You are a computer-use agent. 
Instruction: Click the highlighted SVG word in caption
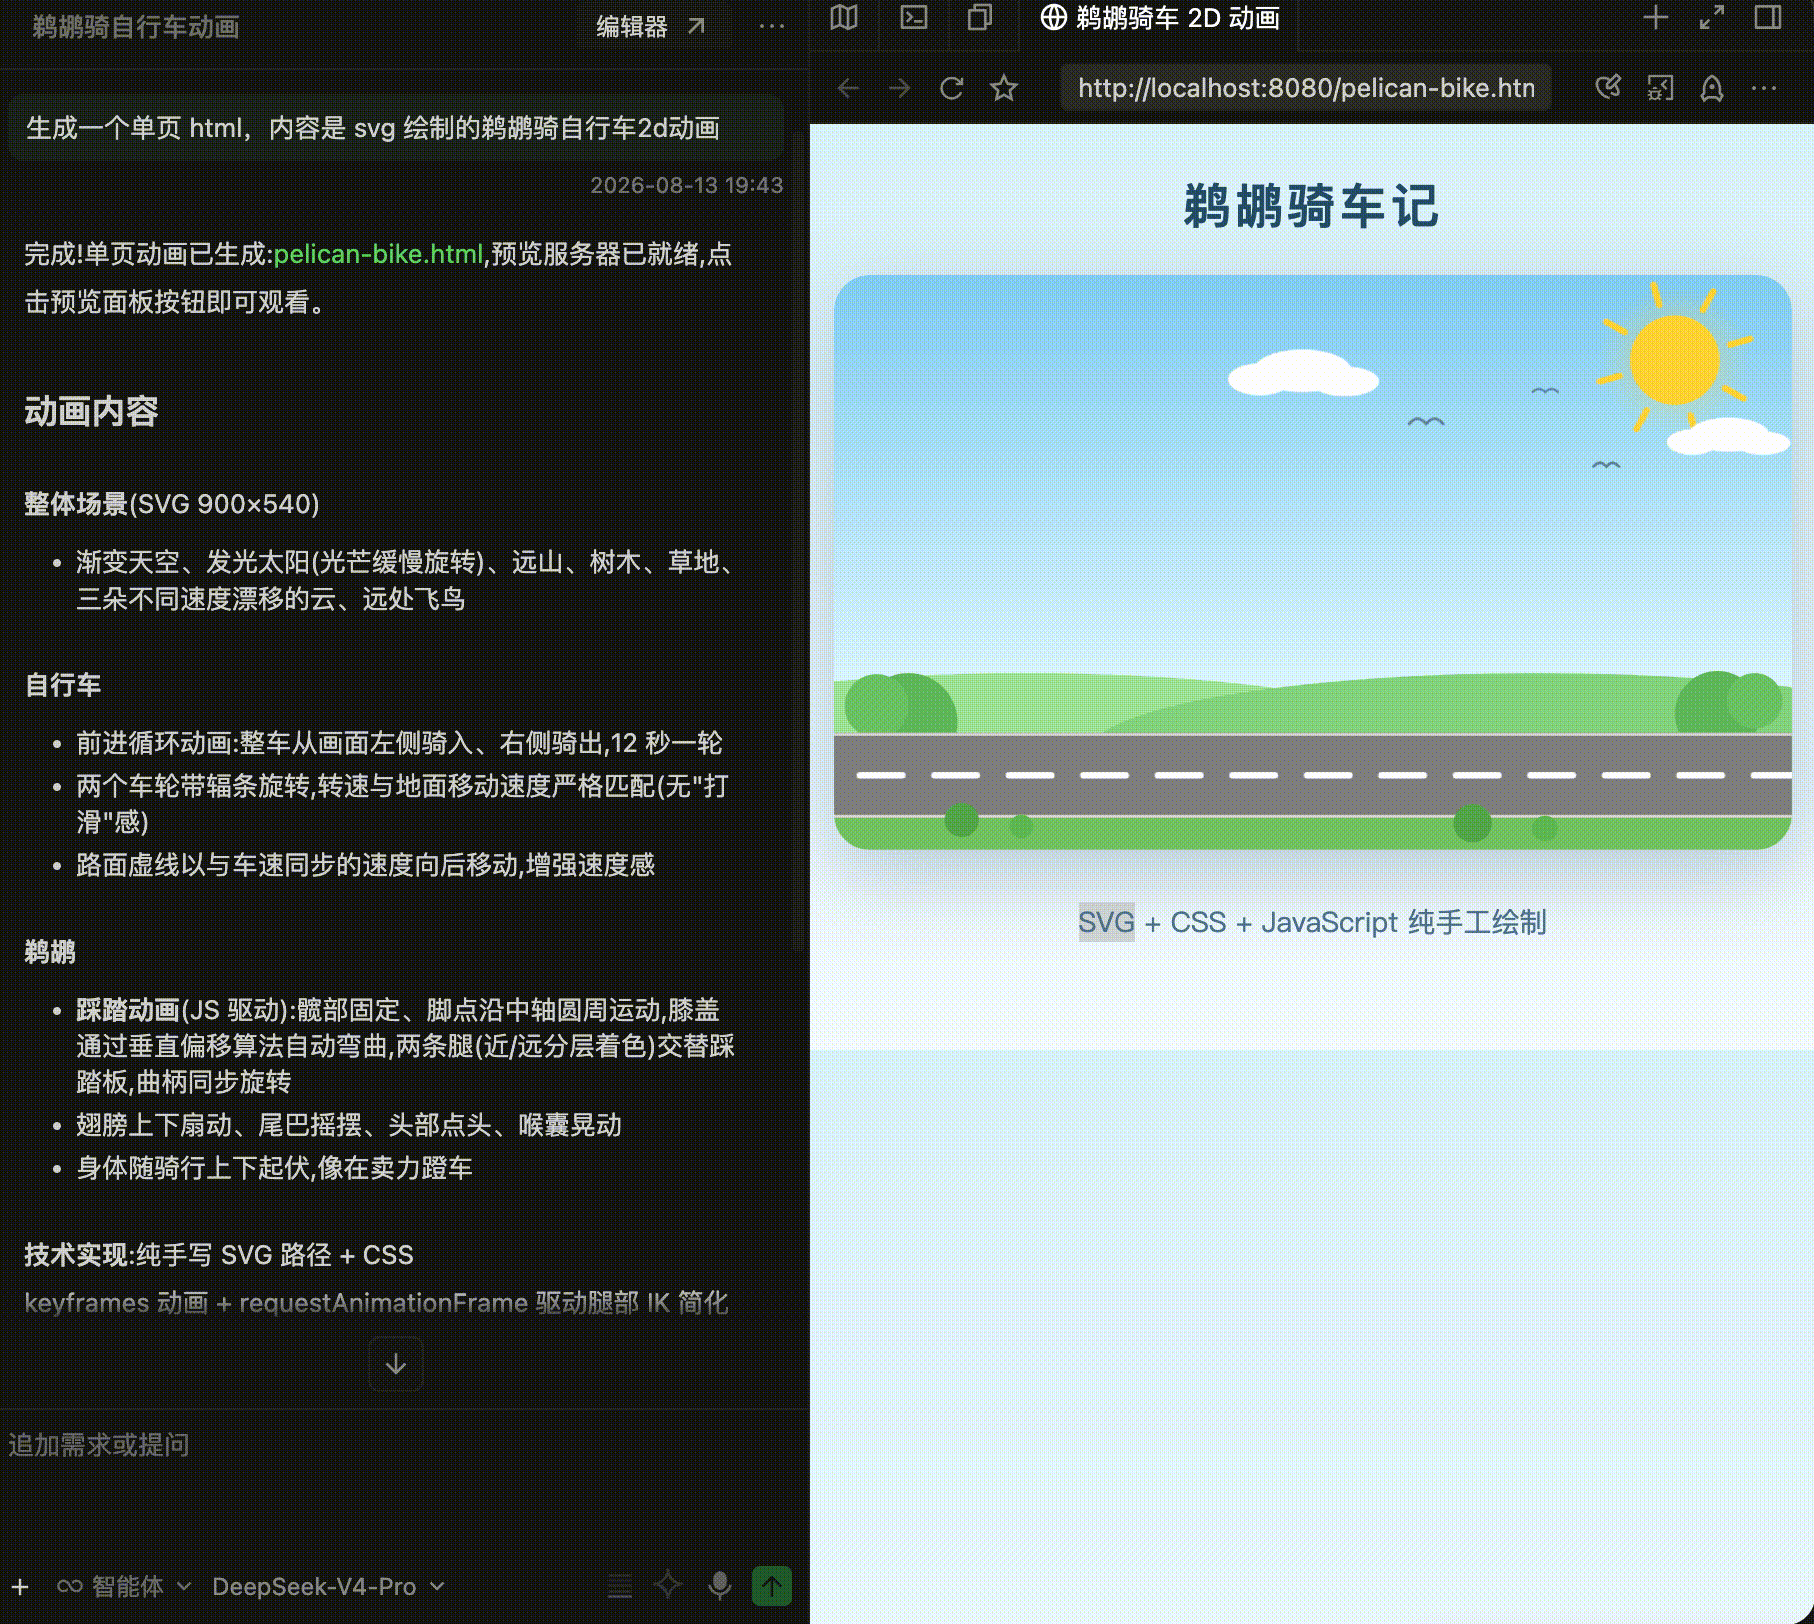click(x=1106, y=922)
